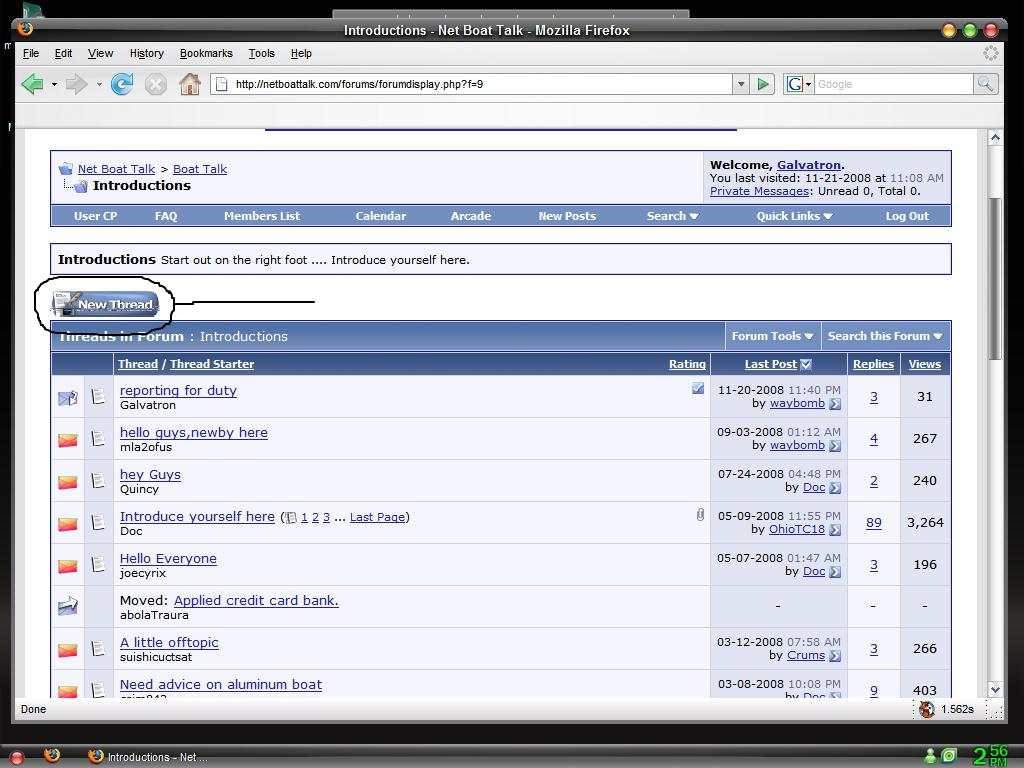Viewport: 1024px width, 768px height.
Task: Open the History menu
Action: pos(146,54)
